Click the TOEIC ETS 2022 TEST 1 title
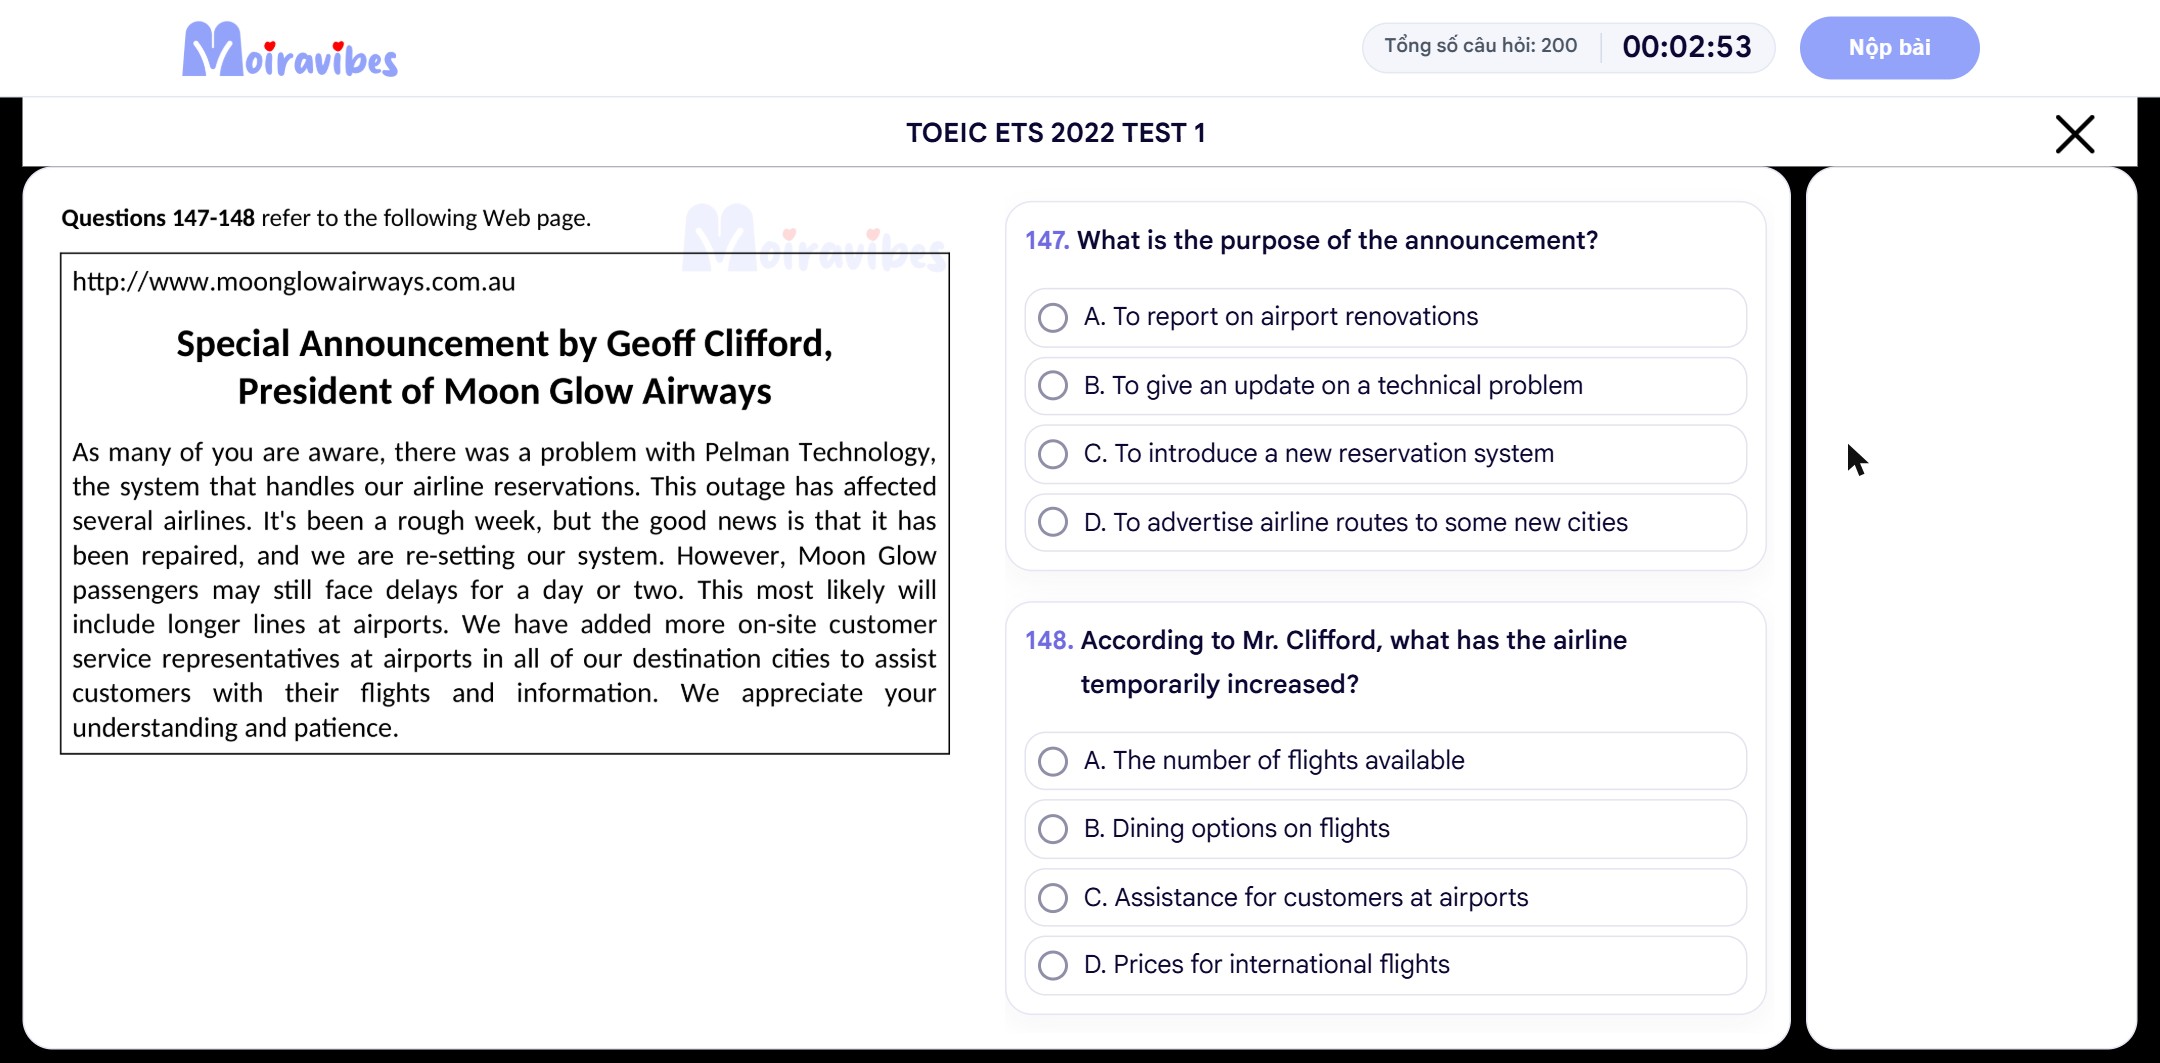Screen dimensions: 2160x1063 (x=1056, y=133)
